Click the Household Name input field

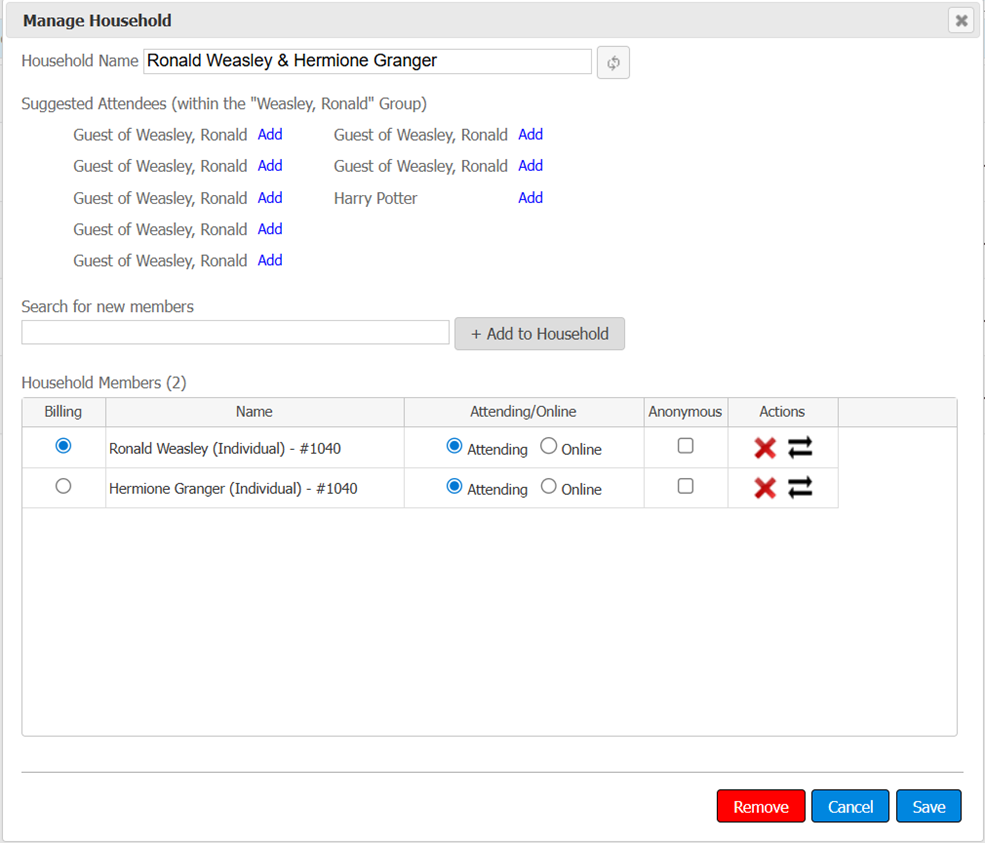[367, 61]
